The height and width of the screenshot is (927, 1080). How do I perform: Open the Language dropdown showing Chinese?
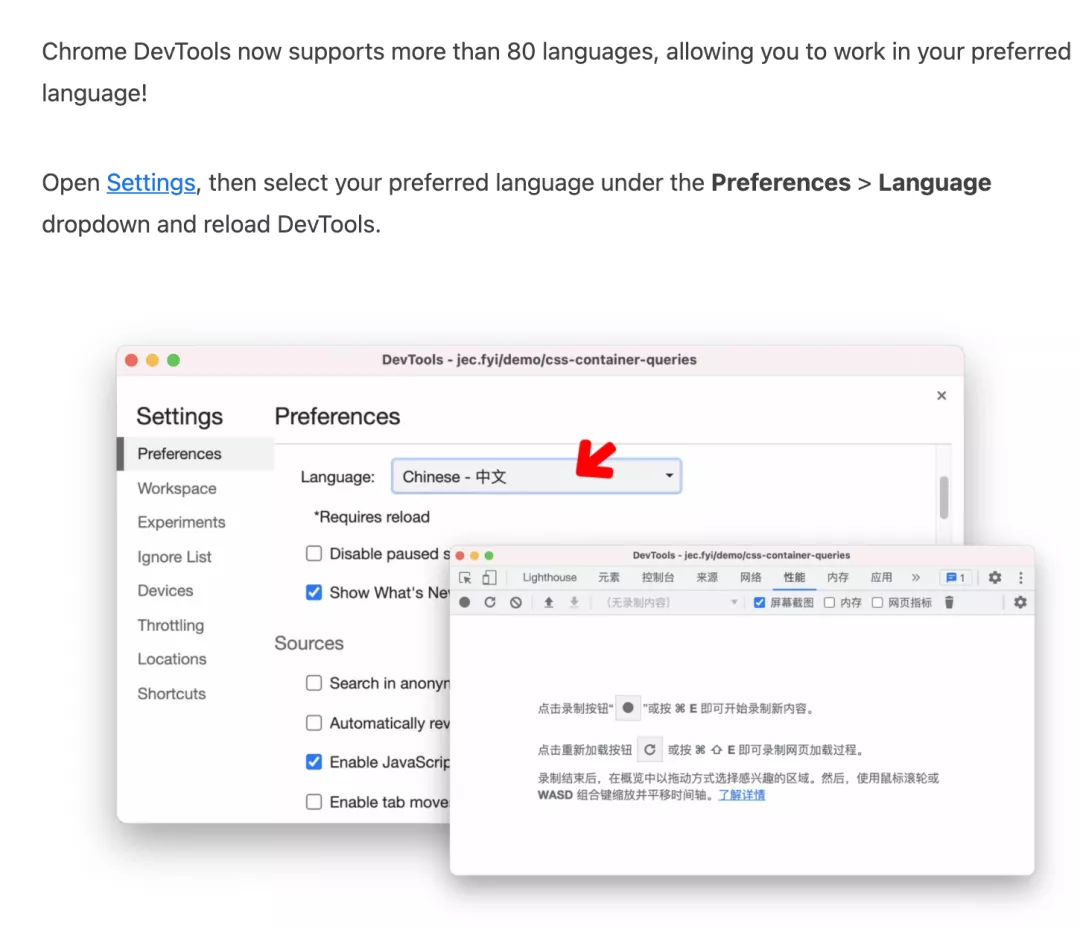pyautogui.click(x=536, y=476)
